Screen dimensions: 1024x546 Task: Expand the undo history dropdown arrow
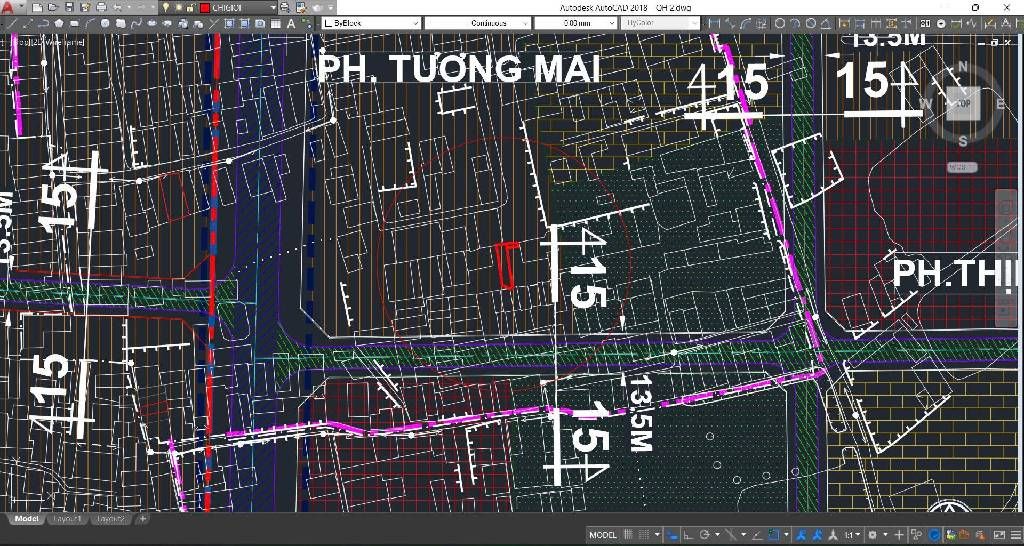129,8
